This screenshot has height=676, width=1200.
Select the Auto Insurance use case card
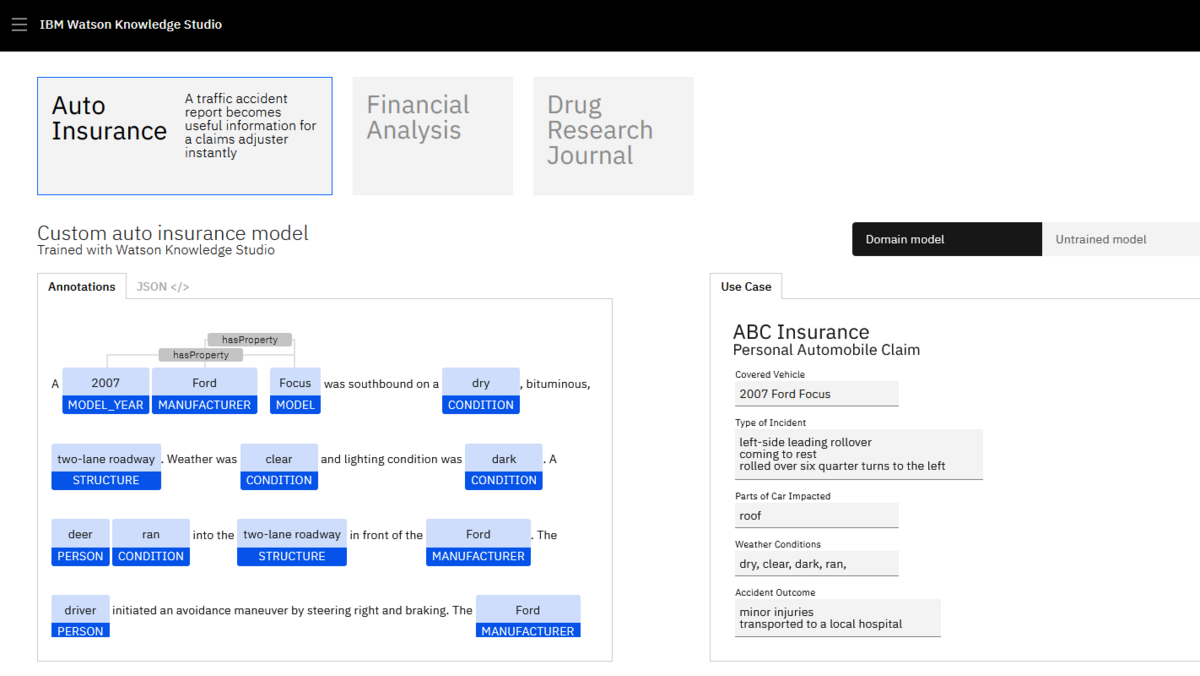pos(185,136)
